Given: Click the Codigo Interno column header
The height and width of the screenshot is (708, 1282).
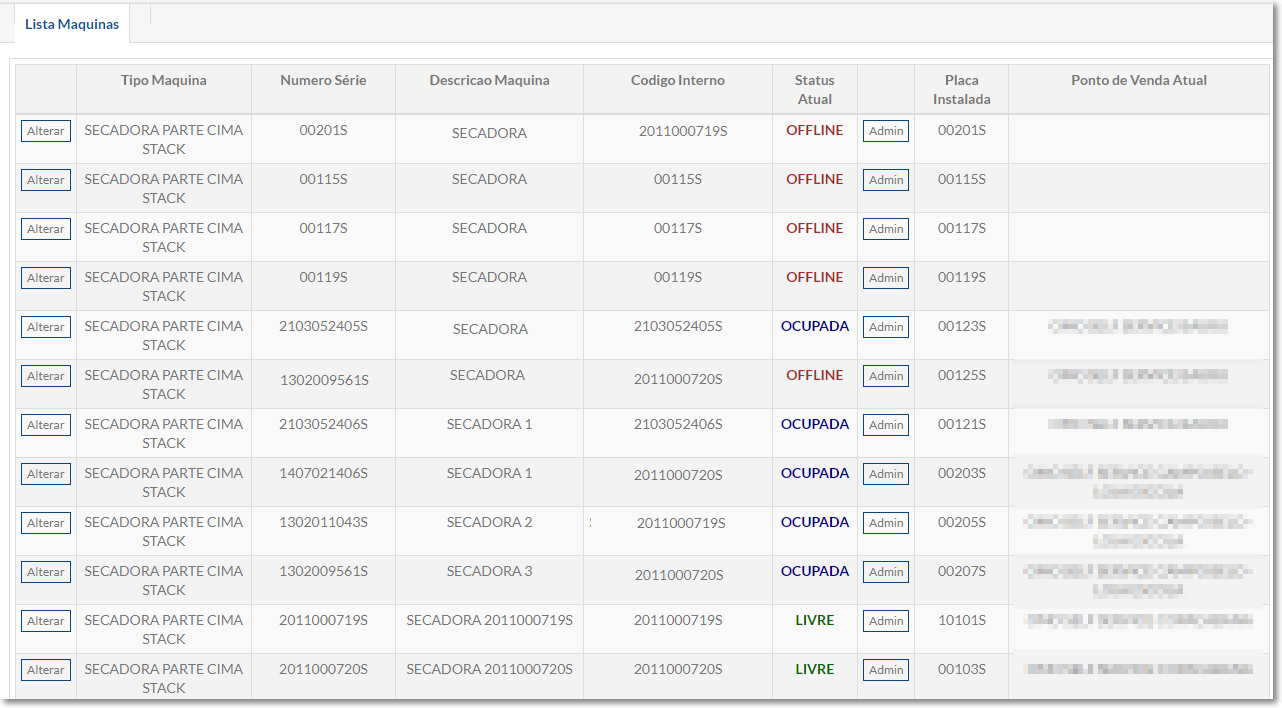Looking at the screenshot, I should (677, 81).
